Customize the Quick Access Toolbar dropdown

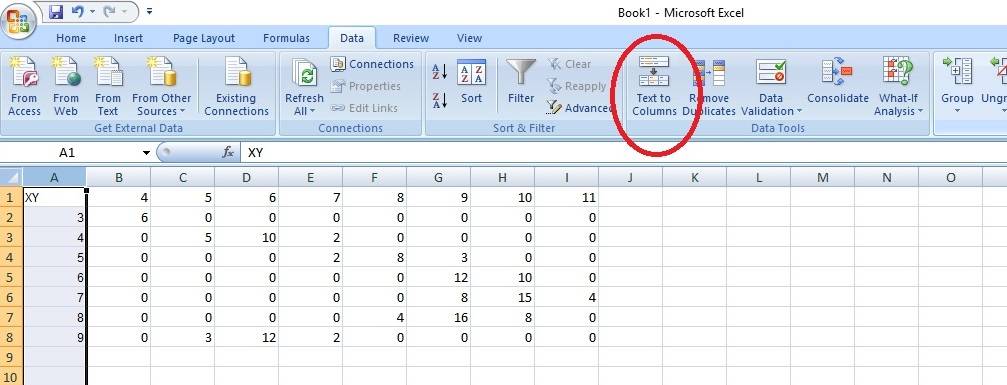tap(150, 12)
